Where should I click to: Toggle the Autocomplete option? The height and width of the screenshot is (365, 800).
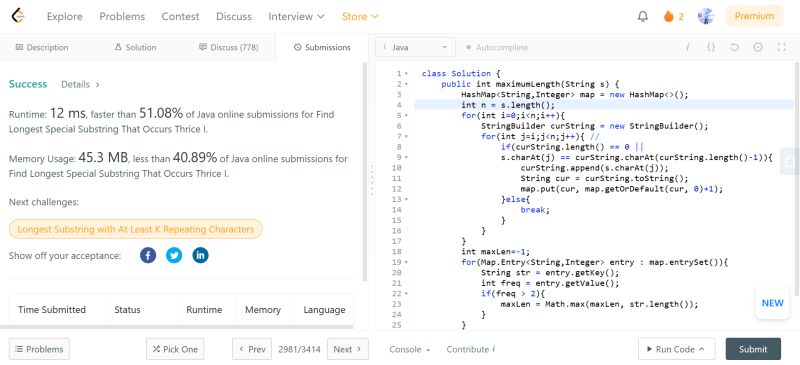tap(496, 47)
